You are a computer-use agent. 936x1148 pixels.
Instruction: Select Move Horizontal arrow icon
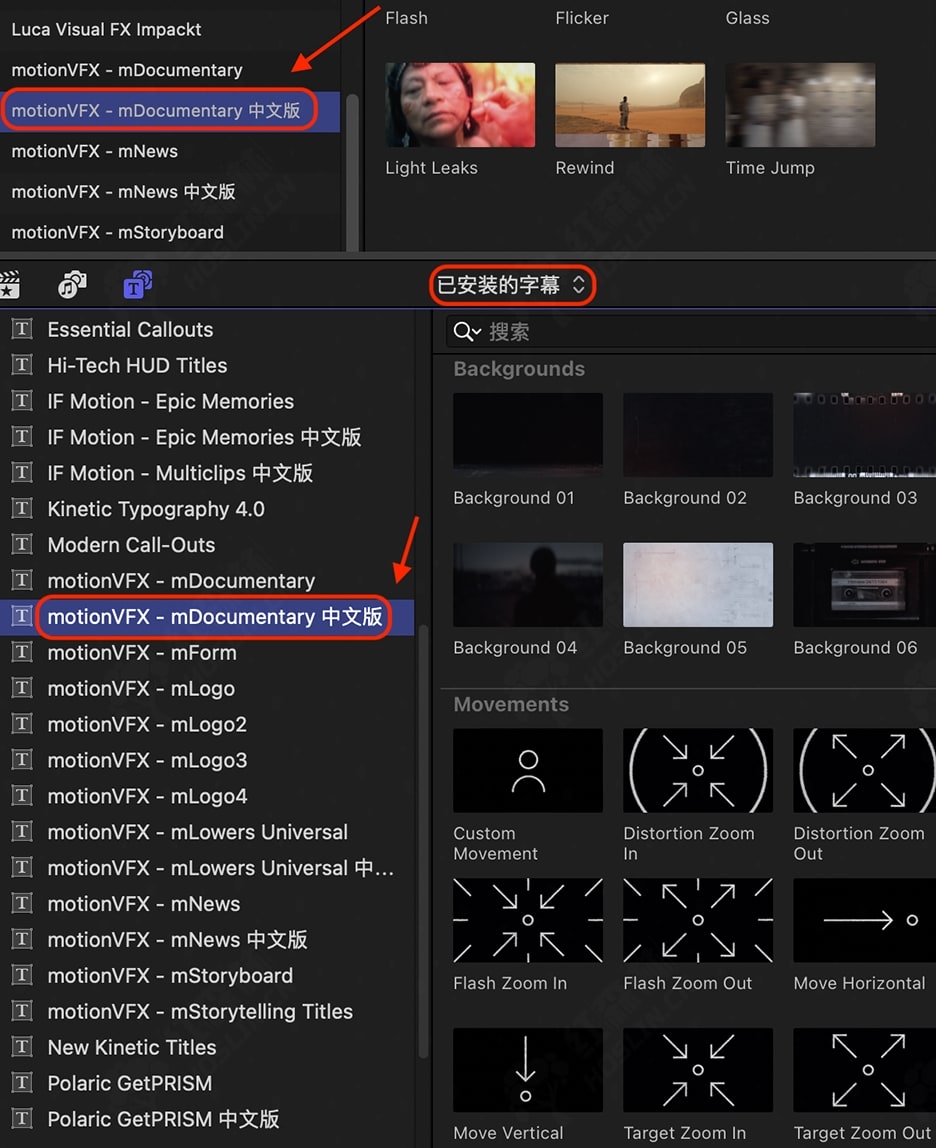[864, 920]
